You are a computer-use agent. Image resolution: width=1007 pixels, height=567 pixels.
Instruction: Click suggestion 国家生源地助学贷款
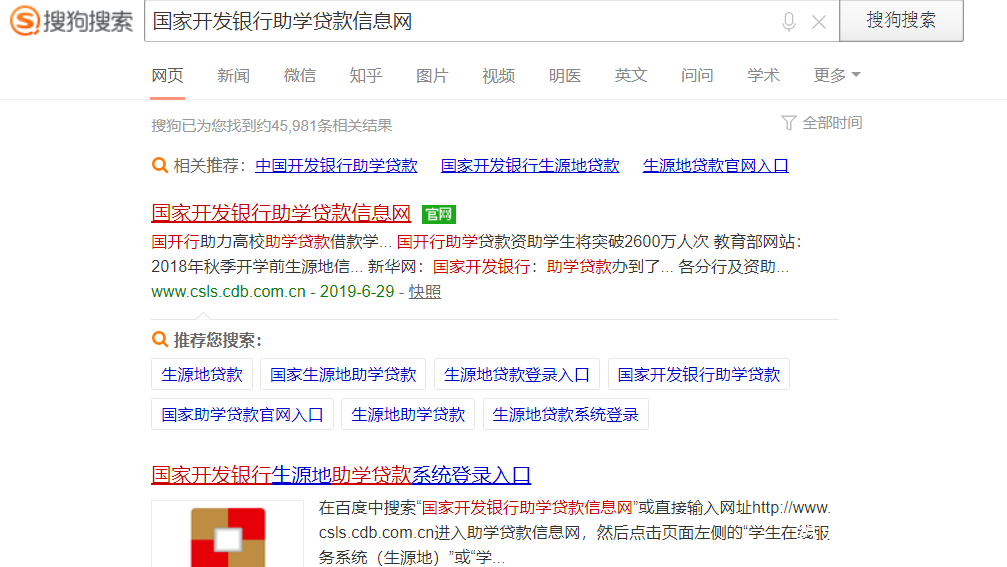(x=343, y=374)
